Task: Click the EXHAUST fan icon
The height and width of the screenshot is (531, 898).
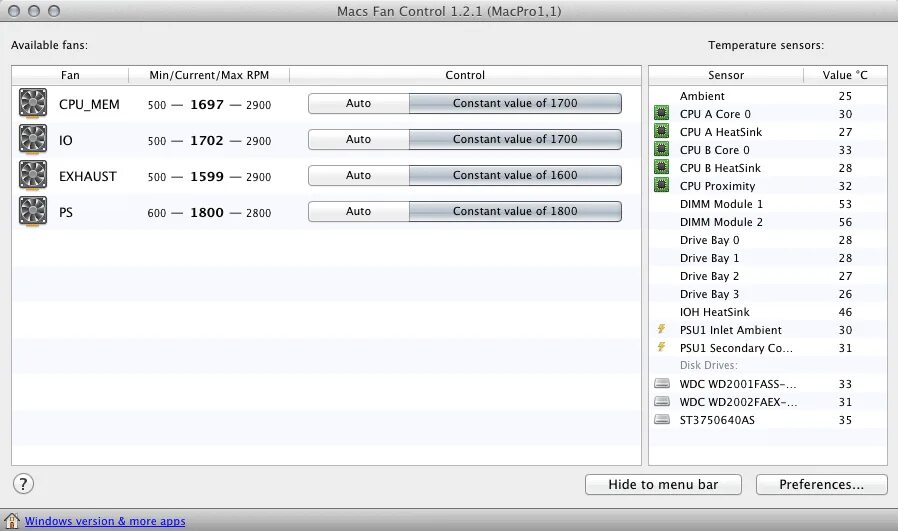Action: point(33,176)
